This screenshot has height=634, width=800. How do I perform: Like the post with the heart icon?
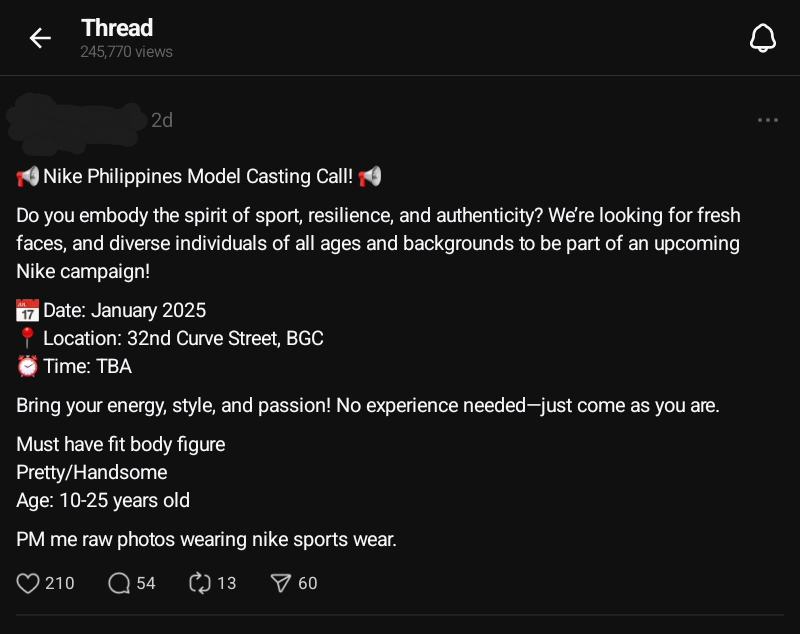(x=29, y=582)
